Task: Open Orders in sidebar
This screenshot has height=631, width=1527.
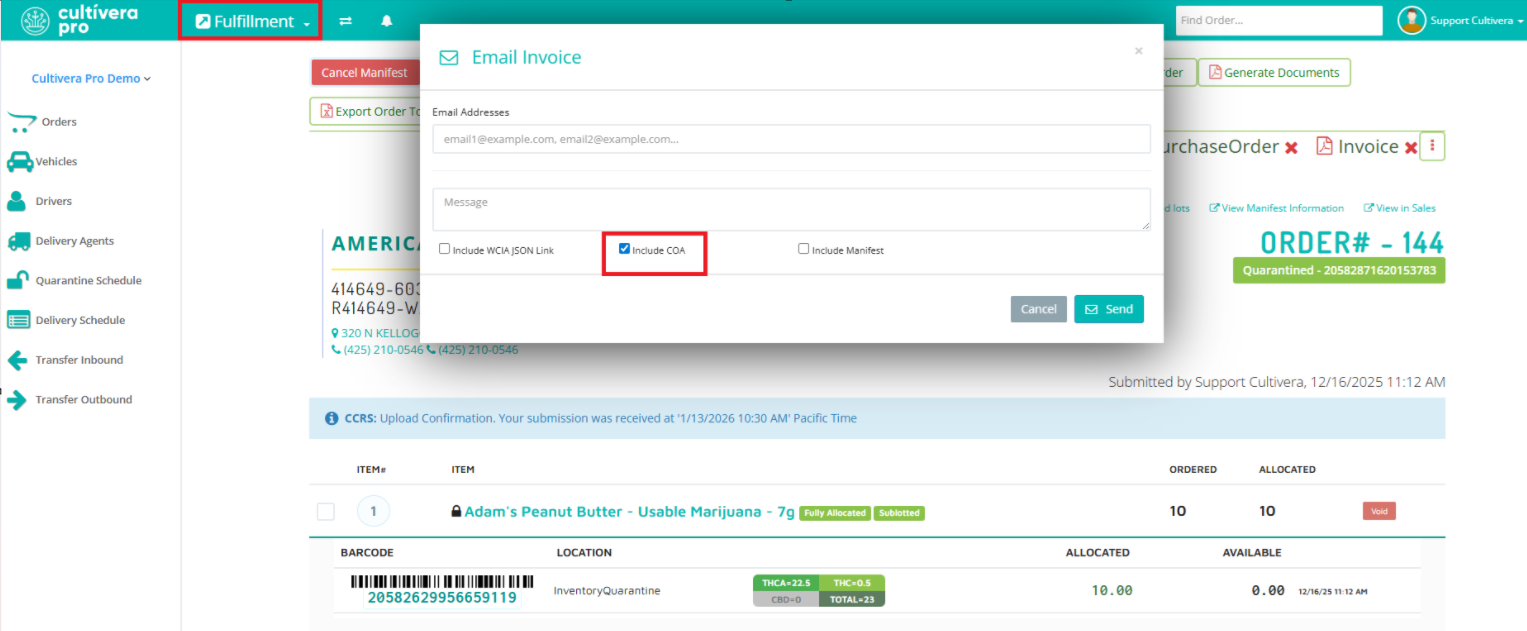Action: (x=59, y=122)
